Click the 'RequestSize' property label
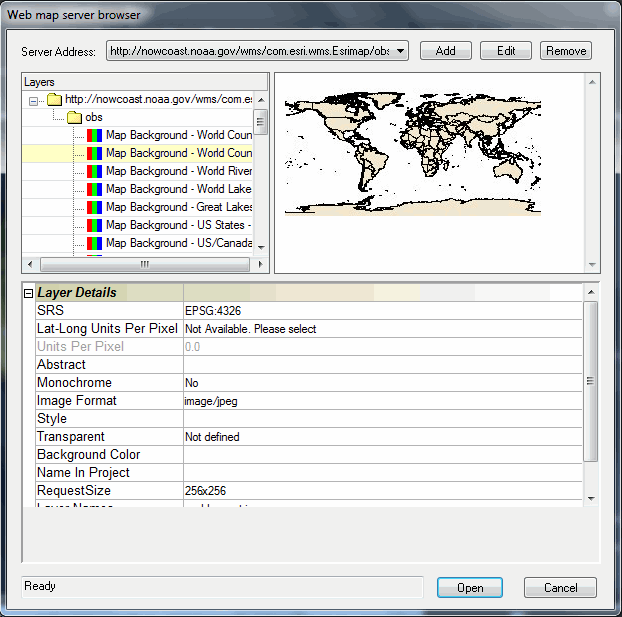Screen dimensions: 622x617 coord(74,490)
